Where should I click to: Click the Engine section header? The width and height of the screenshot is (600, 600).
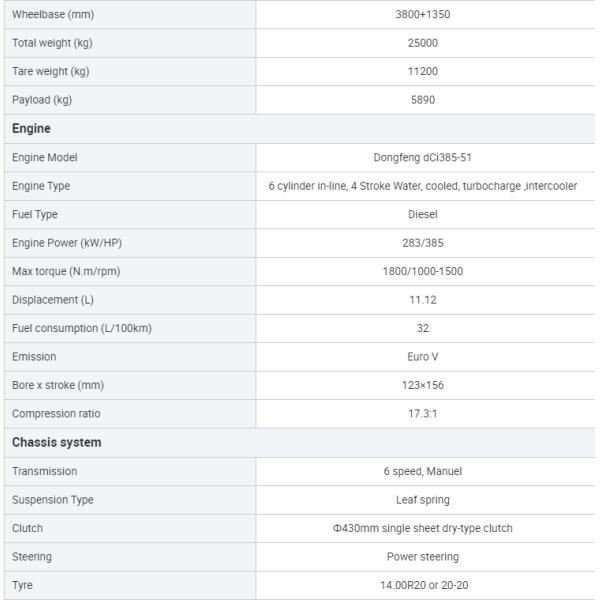pyautogui.click(x=31, y=129)
